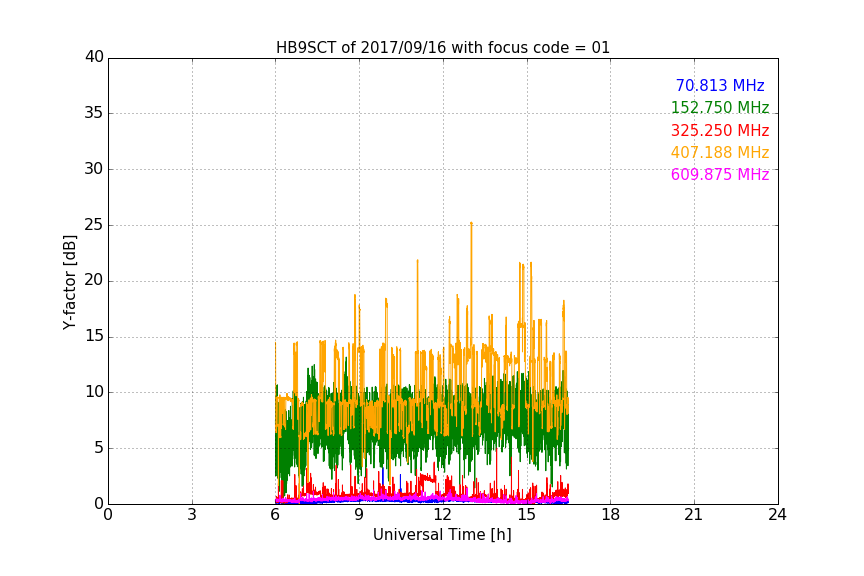Click the x-axis tick label 24
Viewport: 864px width, 576px height.
[x=777, y=515]
